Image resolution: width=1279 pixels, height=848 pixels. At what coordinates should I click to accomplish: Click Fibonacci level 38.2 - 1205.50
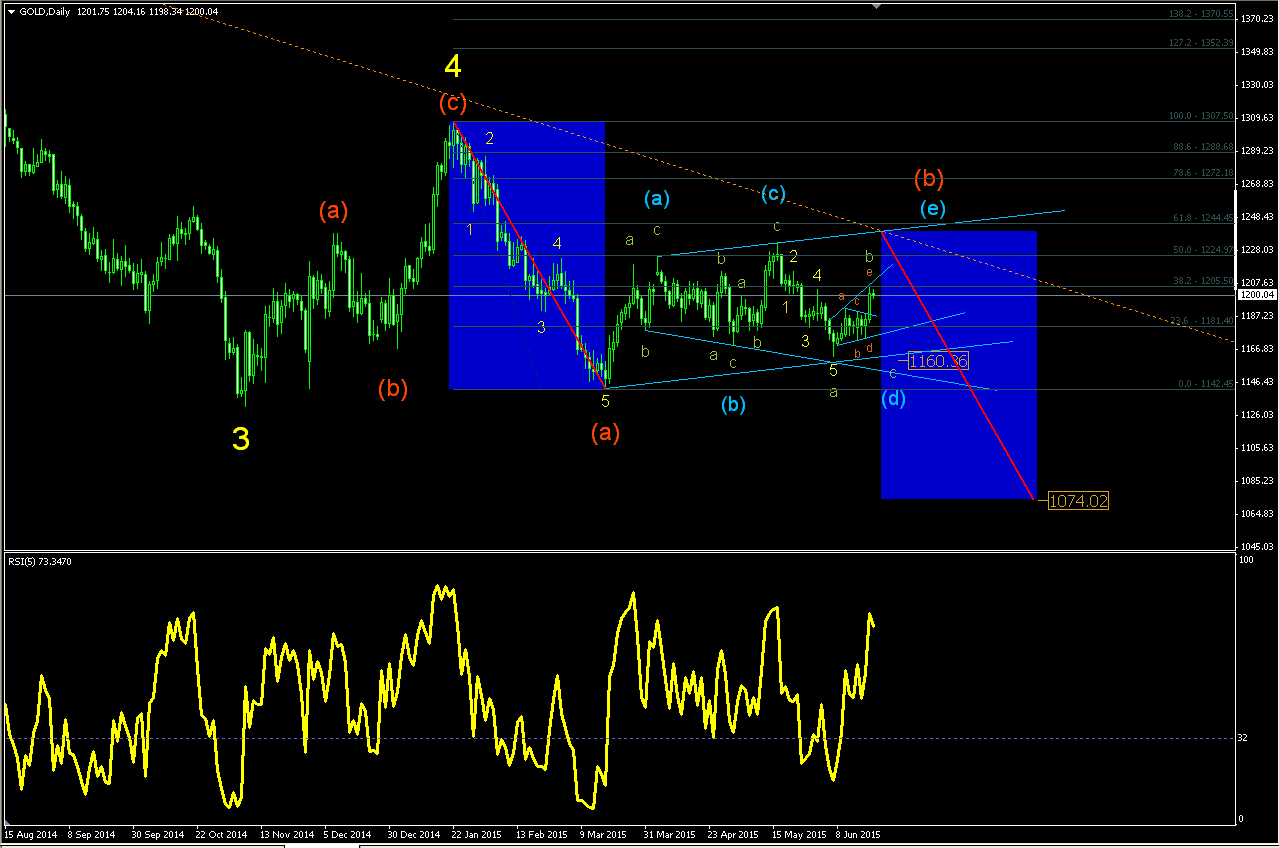(x=1202, y=281)
